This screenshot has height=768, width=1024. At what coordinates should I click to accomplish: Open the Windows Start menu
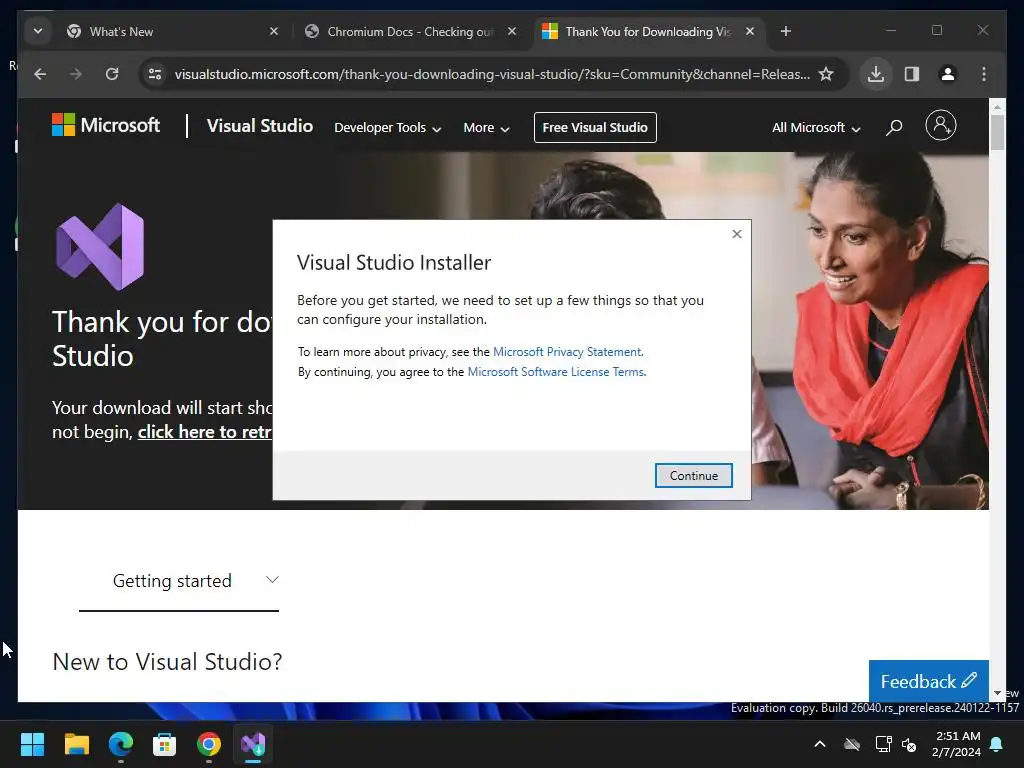click(x=32, y=744)
